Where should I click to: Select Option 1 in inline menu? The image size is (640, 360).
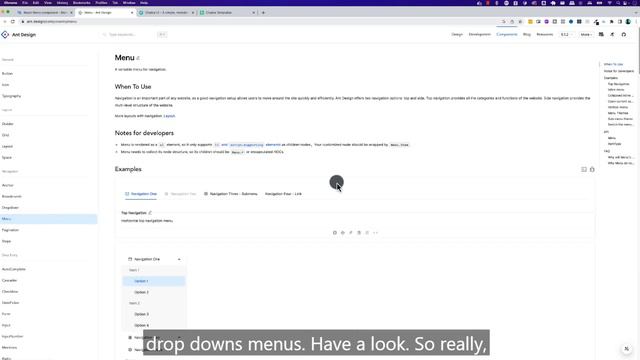(x=154, y=281)
